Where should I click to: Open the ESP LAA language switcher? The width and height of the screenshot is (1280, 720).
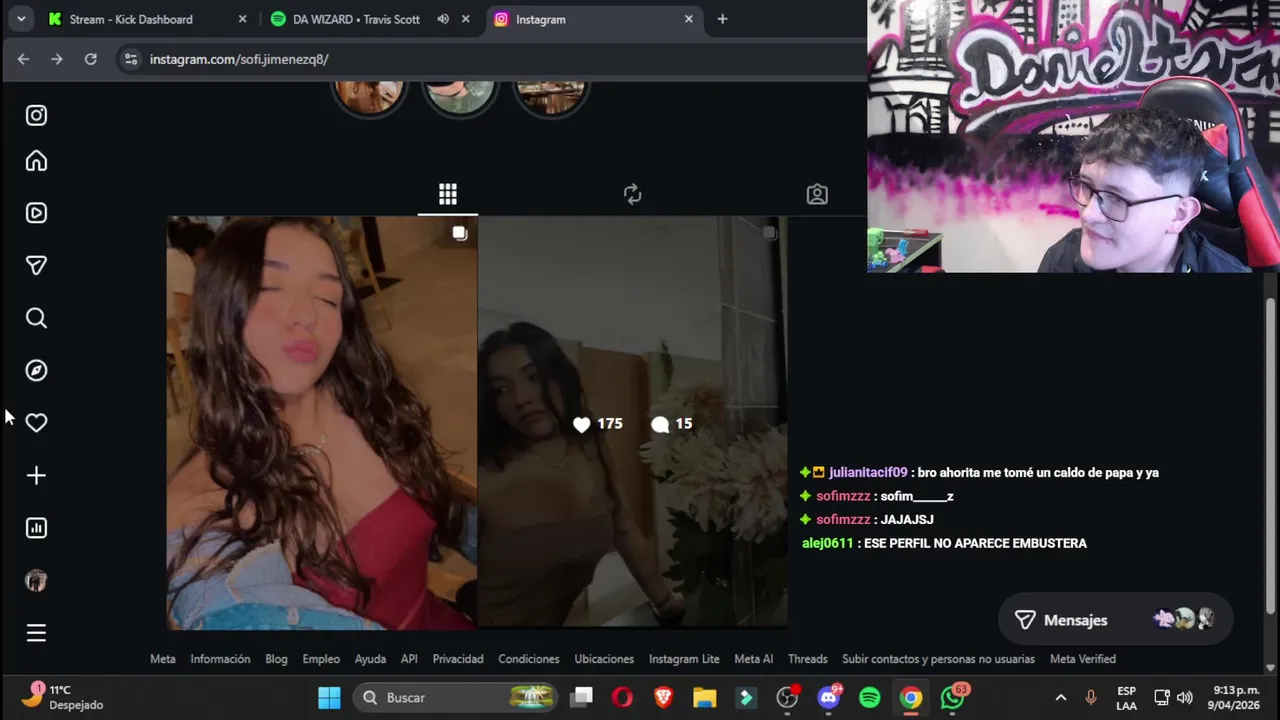click(1127, 697)
